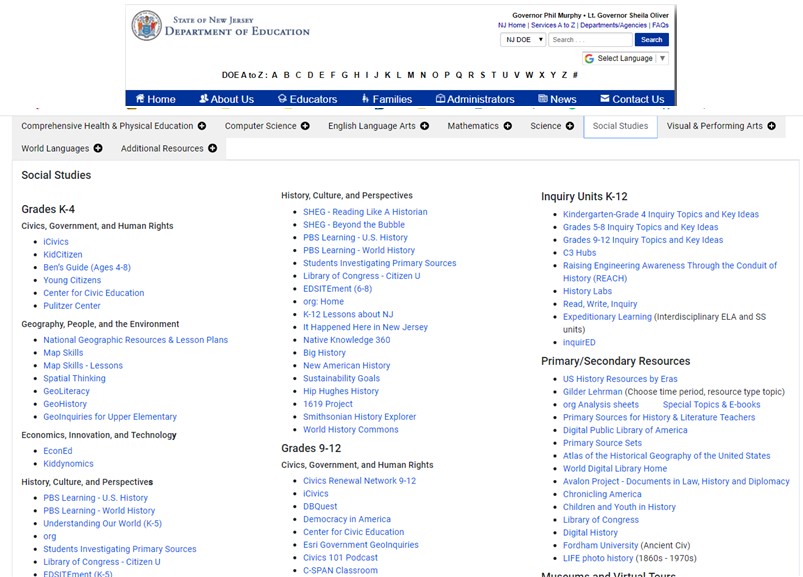Expand Visual & Performing Arts plus icon

[x=772, y=126]
